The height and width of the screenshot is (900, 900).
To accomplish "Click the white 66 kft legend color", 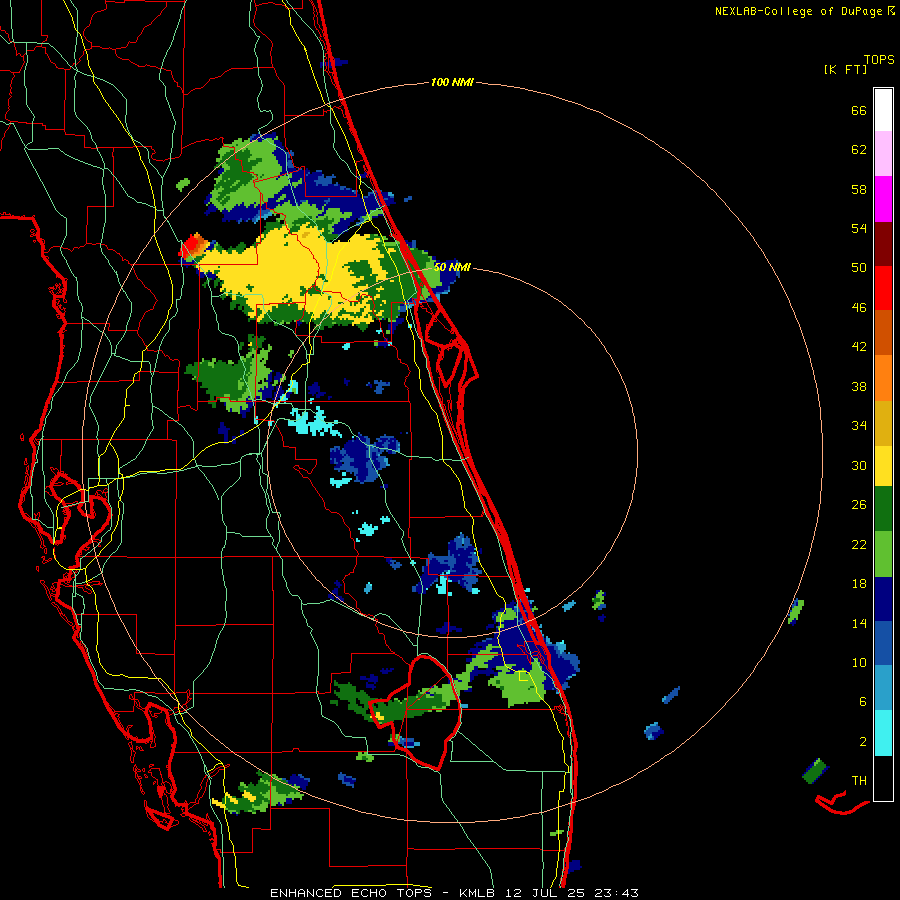I will (x=883, y=110).
